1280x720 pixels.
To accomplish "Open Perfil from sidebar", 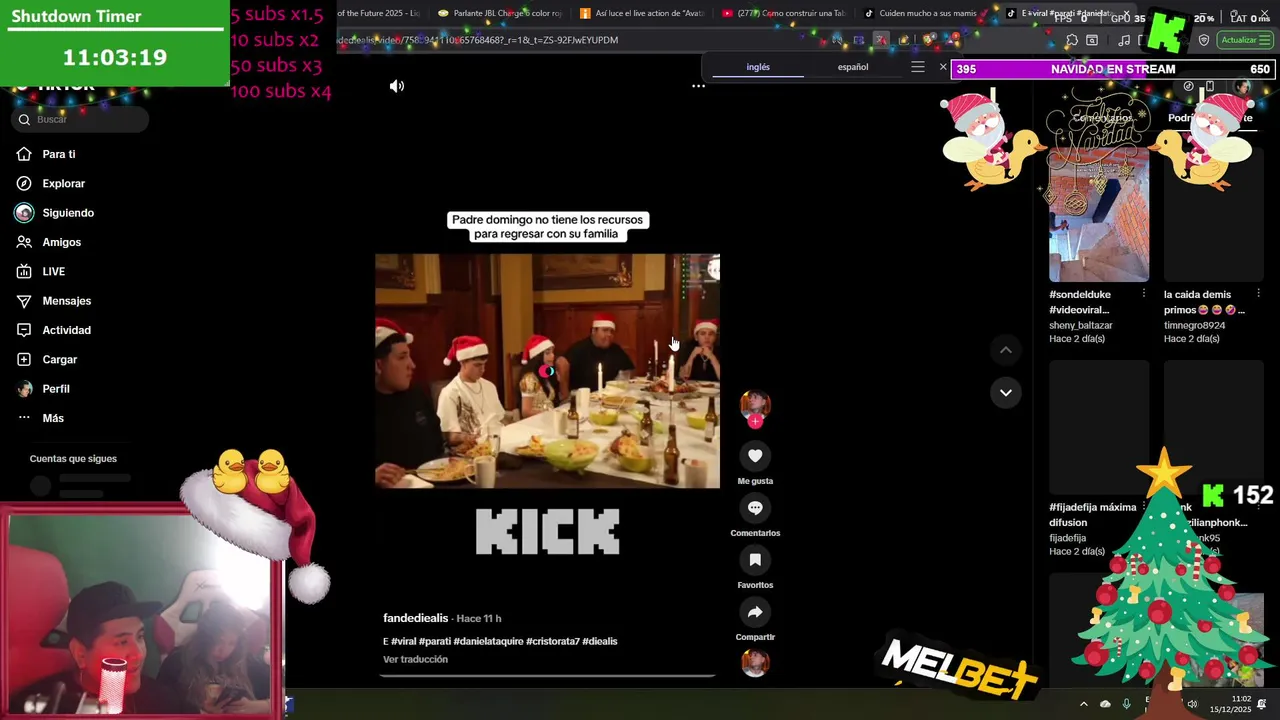I will [x=55, y=389].
